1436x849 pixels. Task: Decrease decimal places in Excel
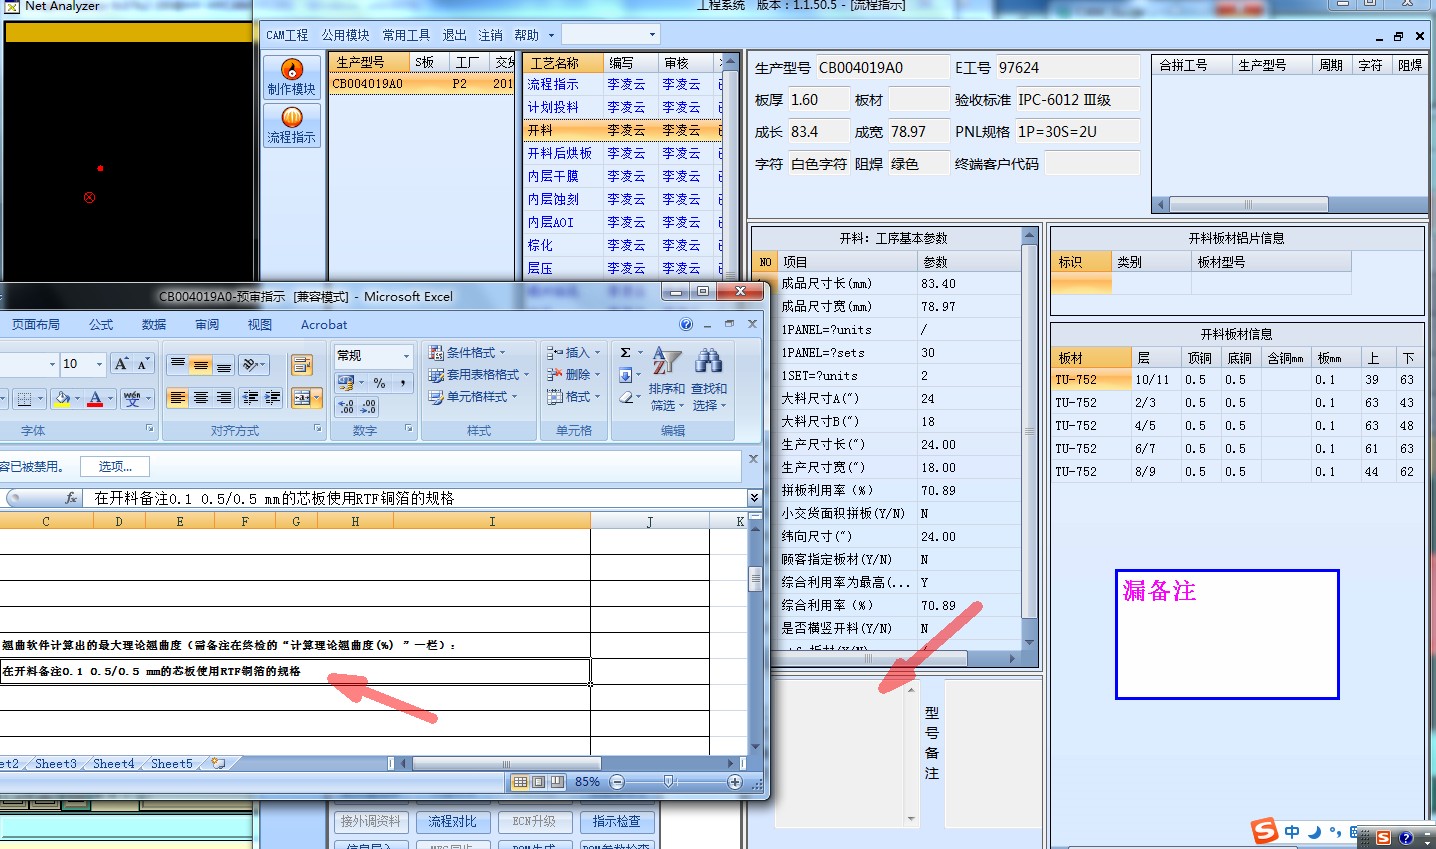click(368, 406)
